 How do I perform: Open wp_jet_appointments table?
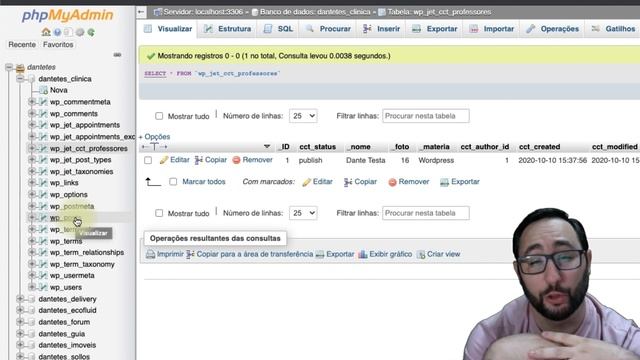[85, 125]
